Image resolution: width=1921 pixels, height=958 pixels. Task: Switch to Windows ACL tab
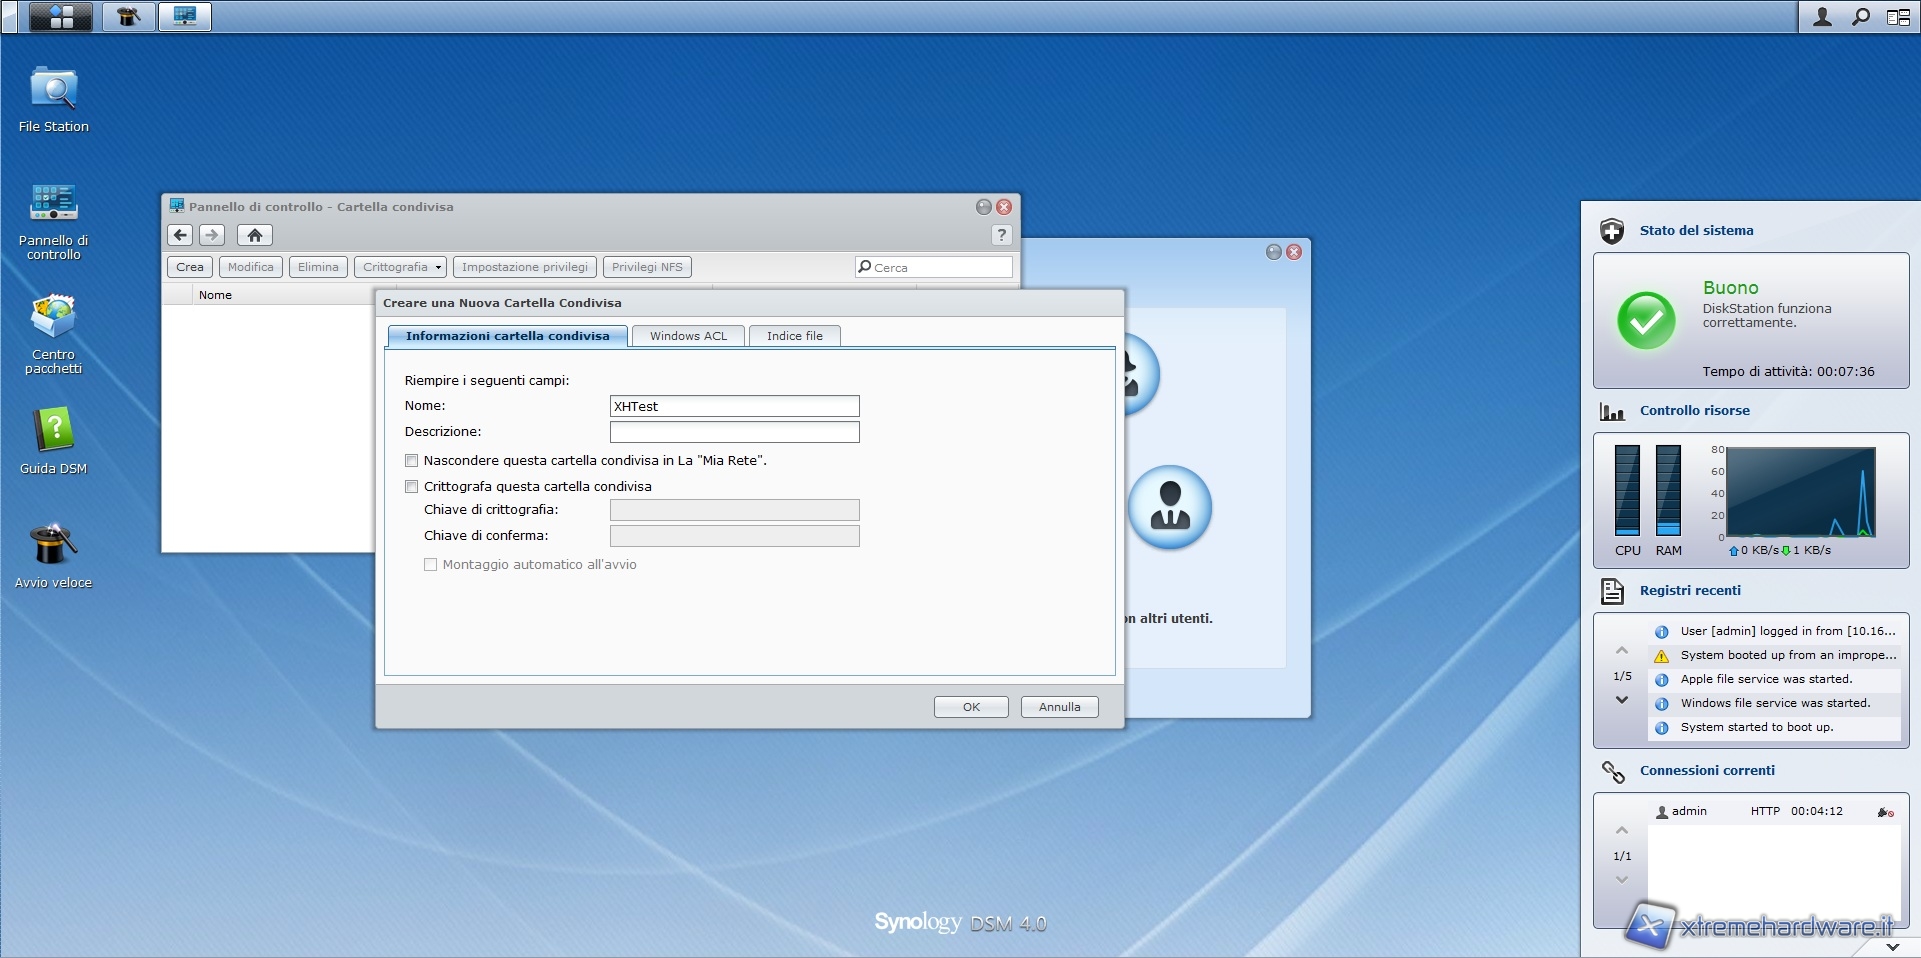click(x=688, y=336)
